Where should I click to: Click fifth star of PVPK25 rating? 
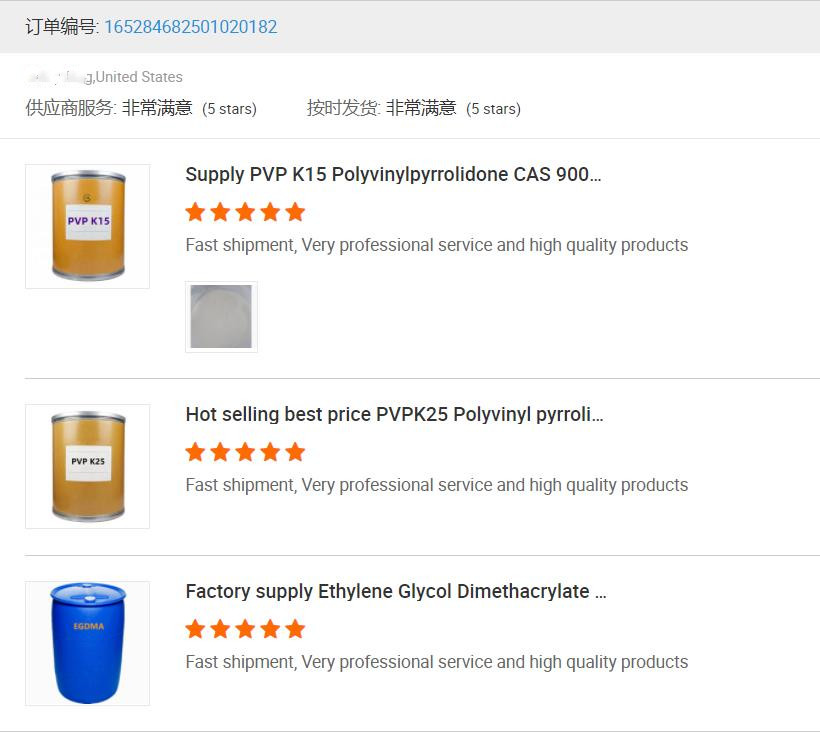[295, 452]
